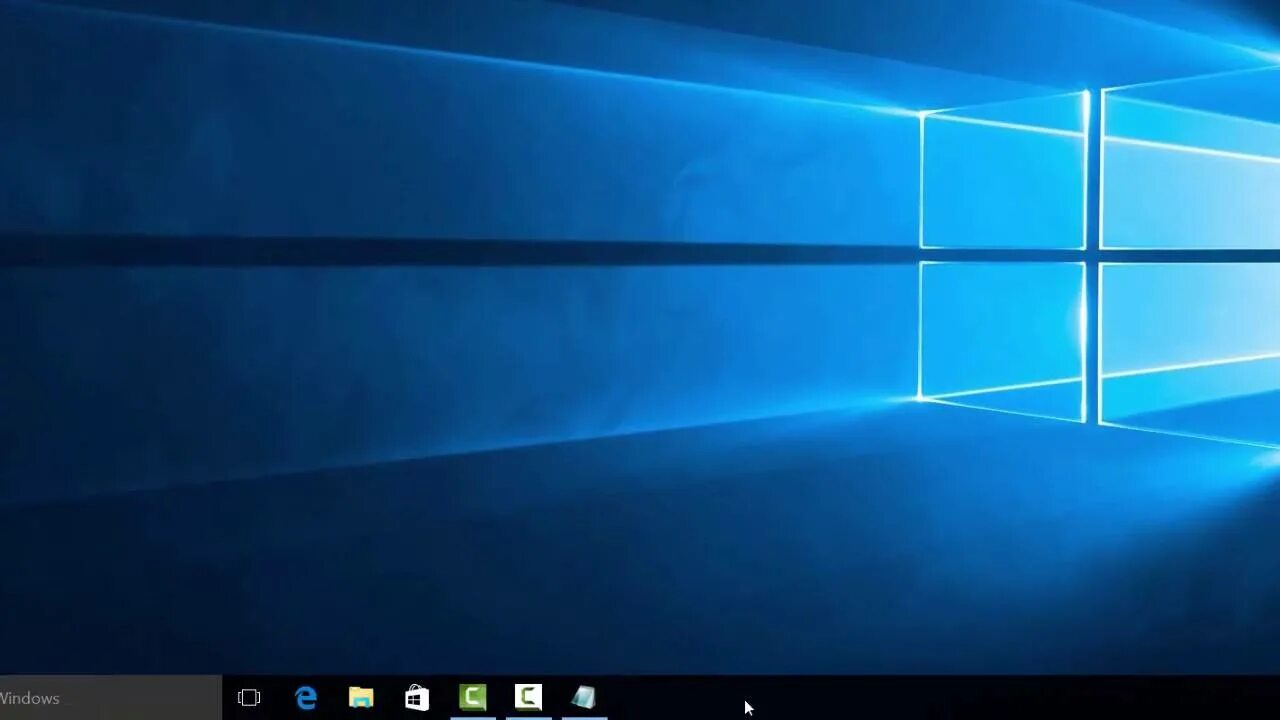This screenshot has width=1280, height=720.
Task: Open File Explorer from the taskbar
Action: [361, 698]
